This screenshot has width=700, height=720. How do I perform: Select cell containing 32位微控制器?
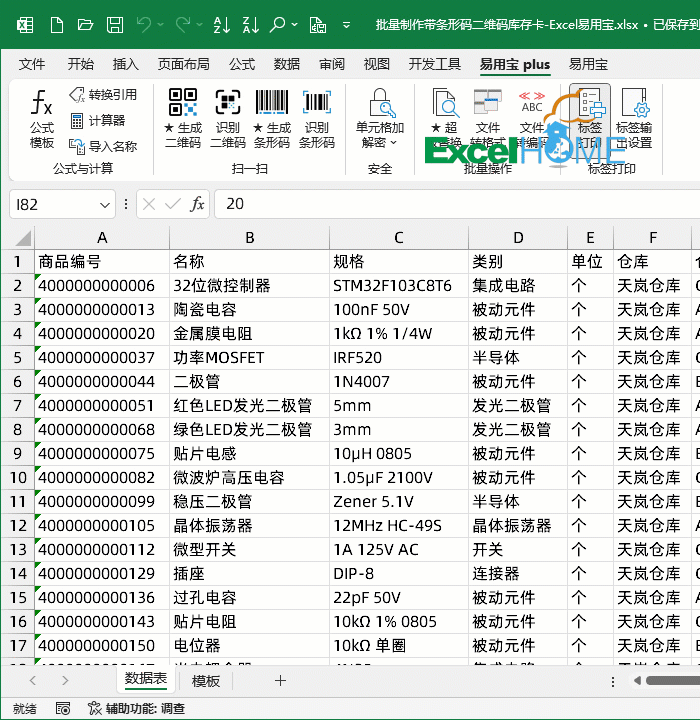tap(249, 286)
